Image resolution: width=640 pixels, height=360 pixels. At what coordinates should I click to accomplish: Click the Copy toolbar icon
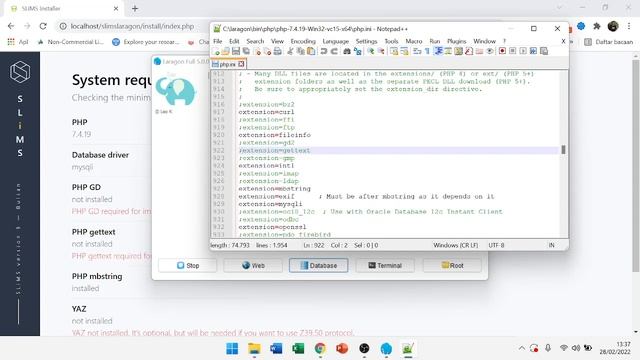[300, 51]
